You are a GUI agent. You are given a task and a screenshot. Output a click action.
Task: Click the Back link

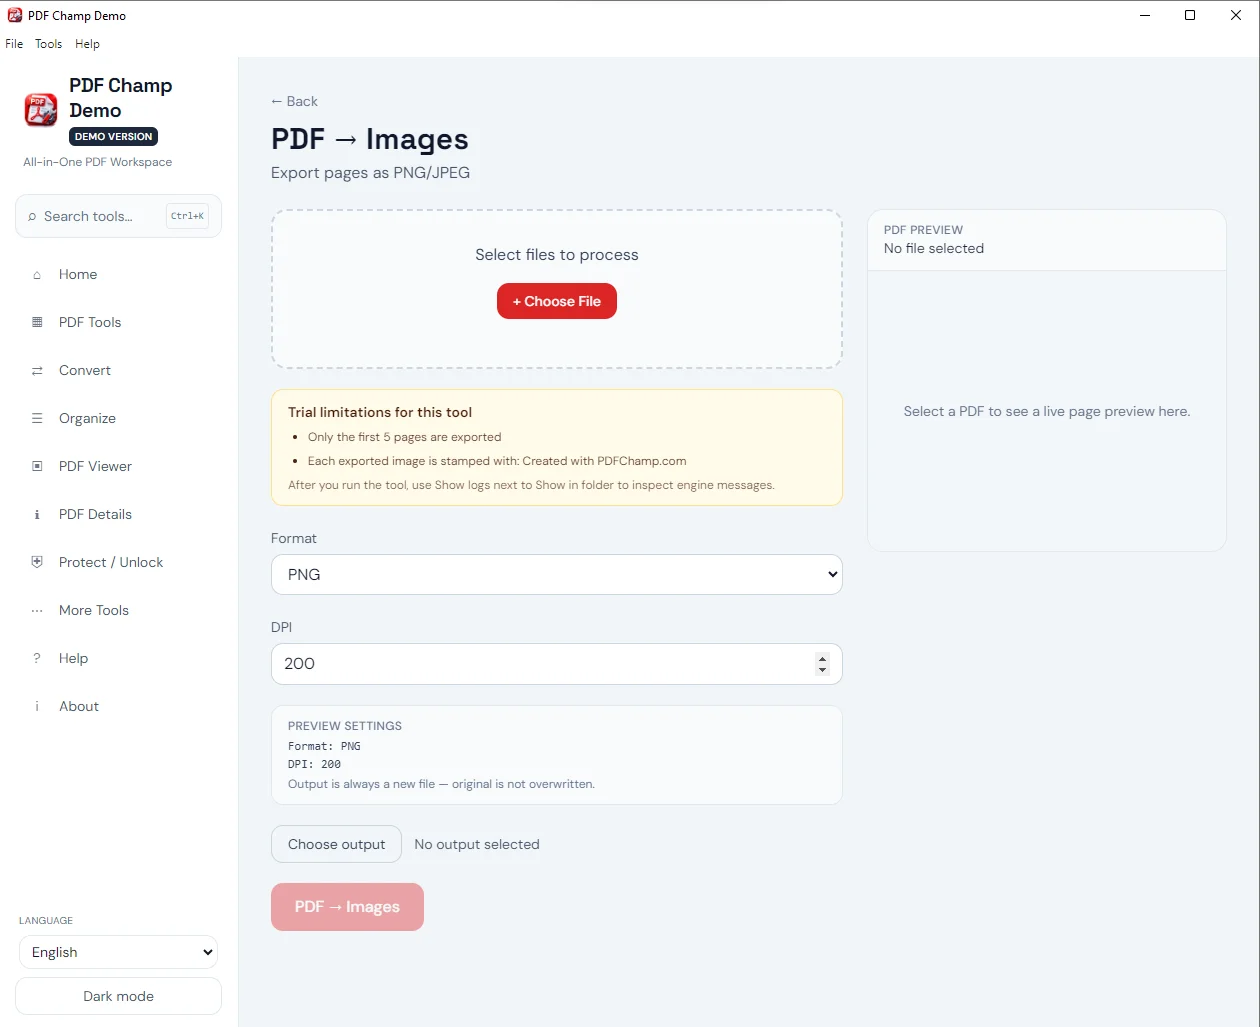294,101
